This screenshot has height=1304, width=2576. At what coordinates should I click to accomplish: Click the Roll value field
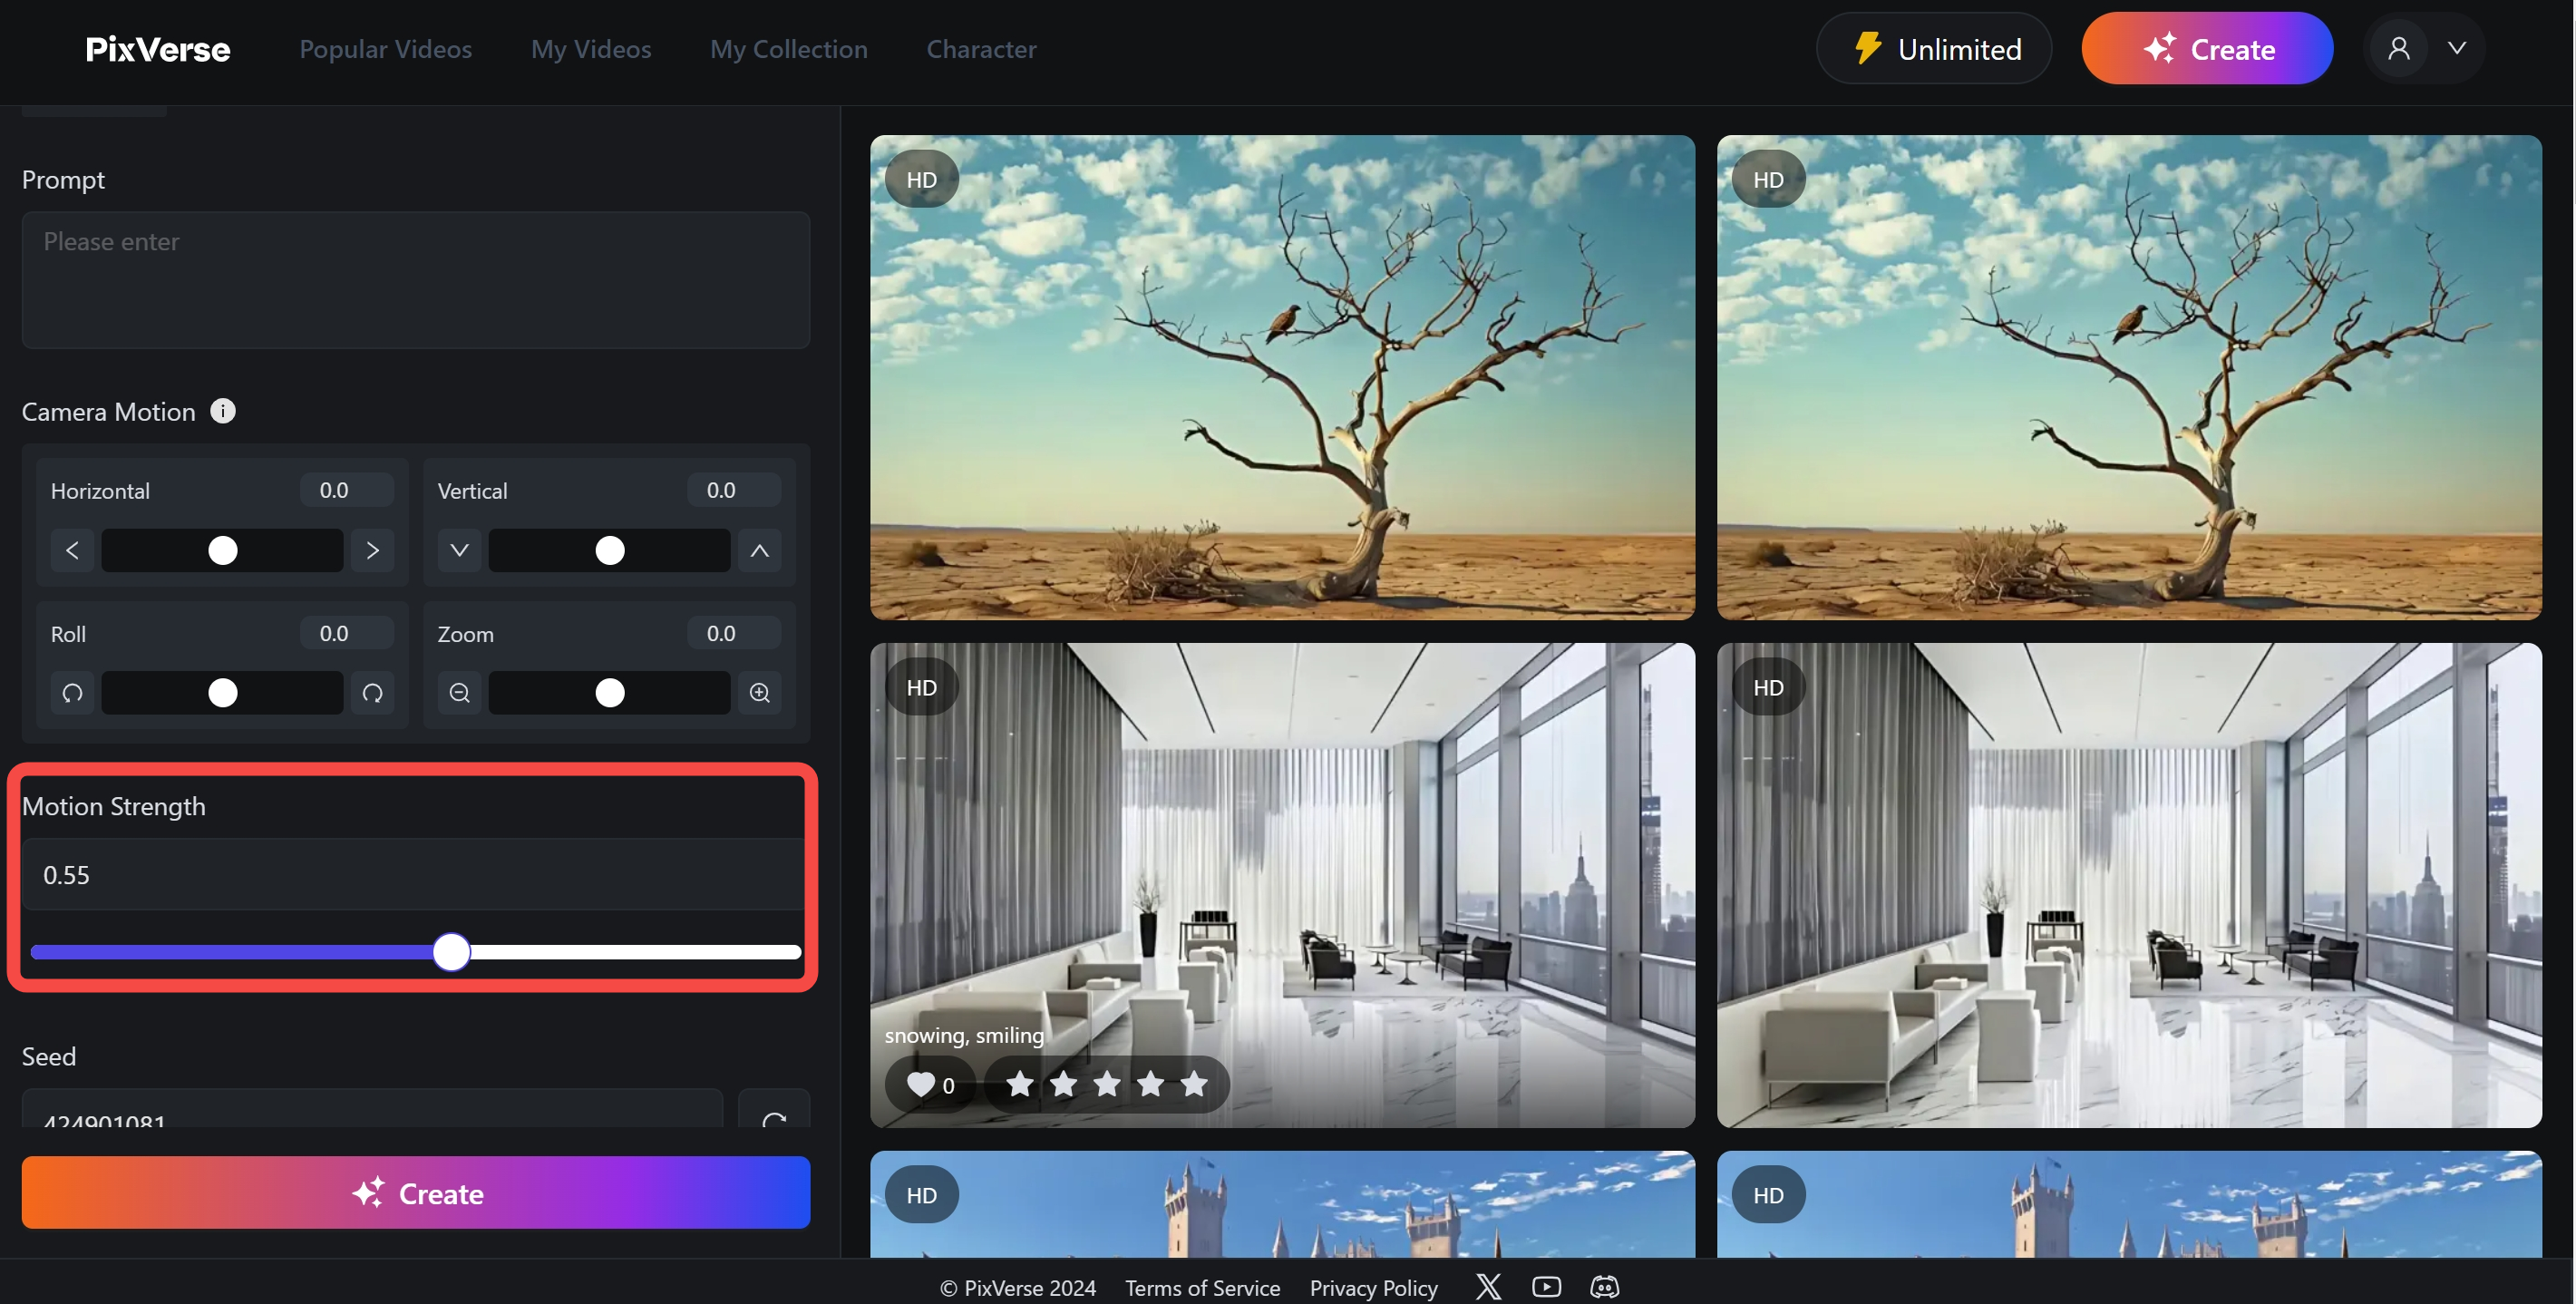(346, 633)
